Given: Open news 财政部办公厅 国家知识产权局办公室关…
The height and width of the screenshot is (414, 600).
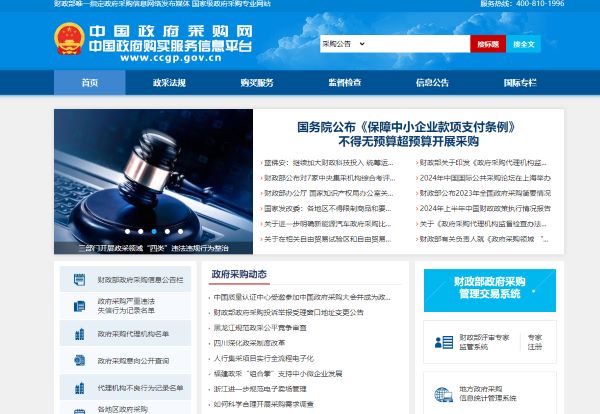Looking at the screenshot, I should click(x=328, y=193).
